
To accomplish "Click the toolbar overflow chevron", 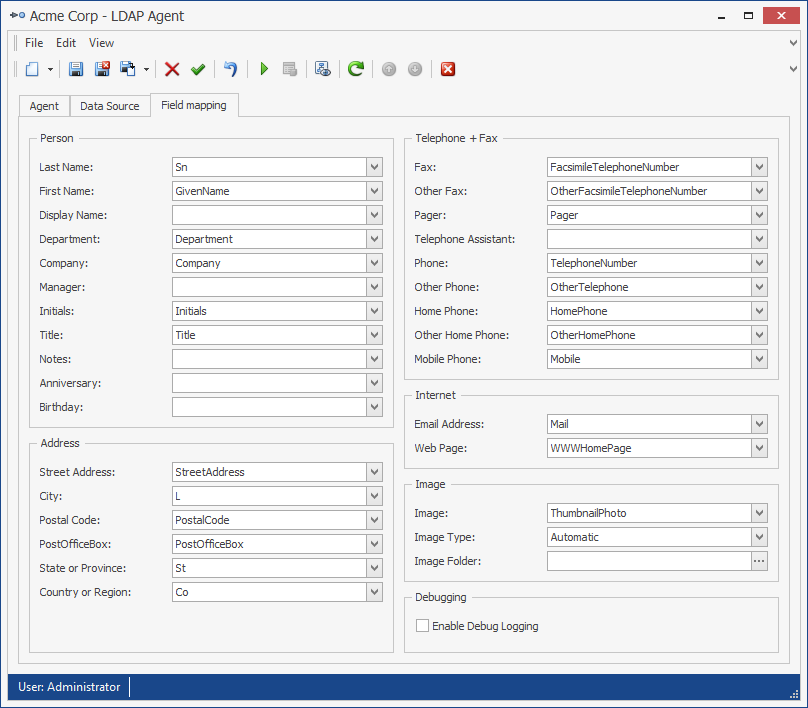I will 794,69.
